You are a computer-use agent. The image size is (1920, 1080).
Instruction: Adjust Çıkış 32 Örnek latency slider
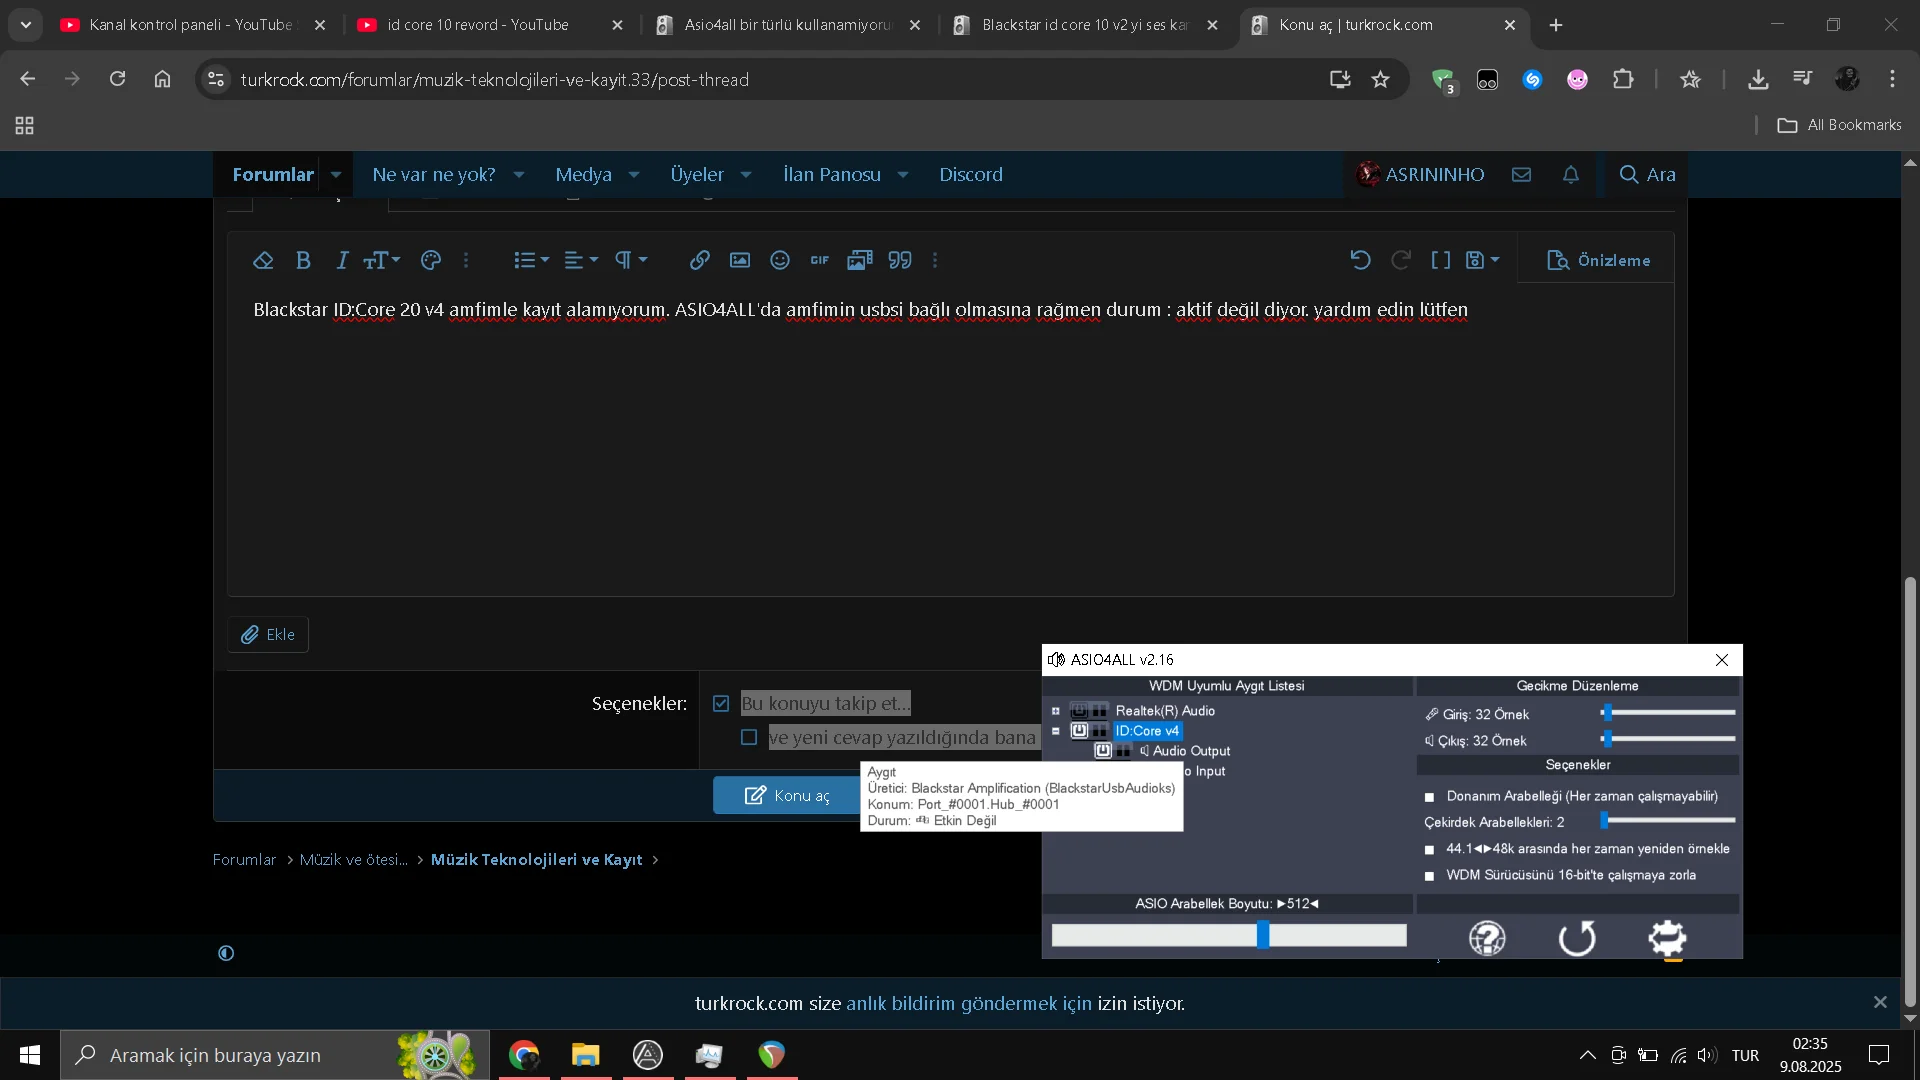pos(1668,739)
